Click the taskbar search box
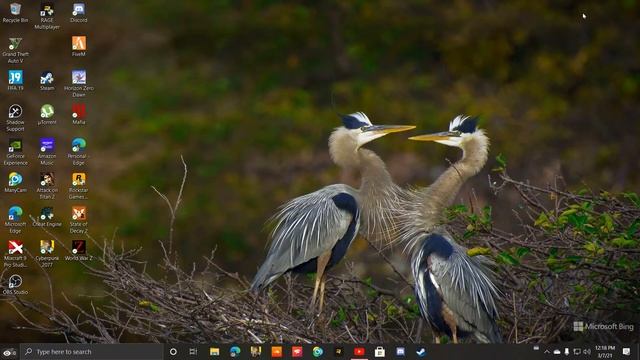 coord(92,352)
